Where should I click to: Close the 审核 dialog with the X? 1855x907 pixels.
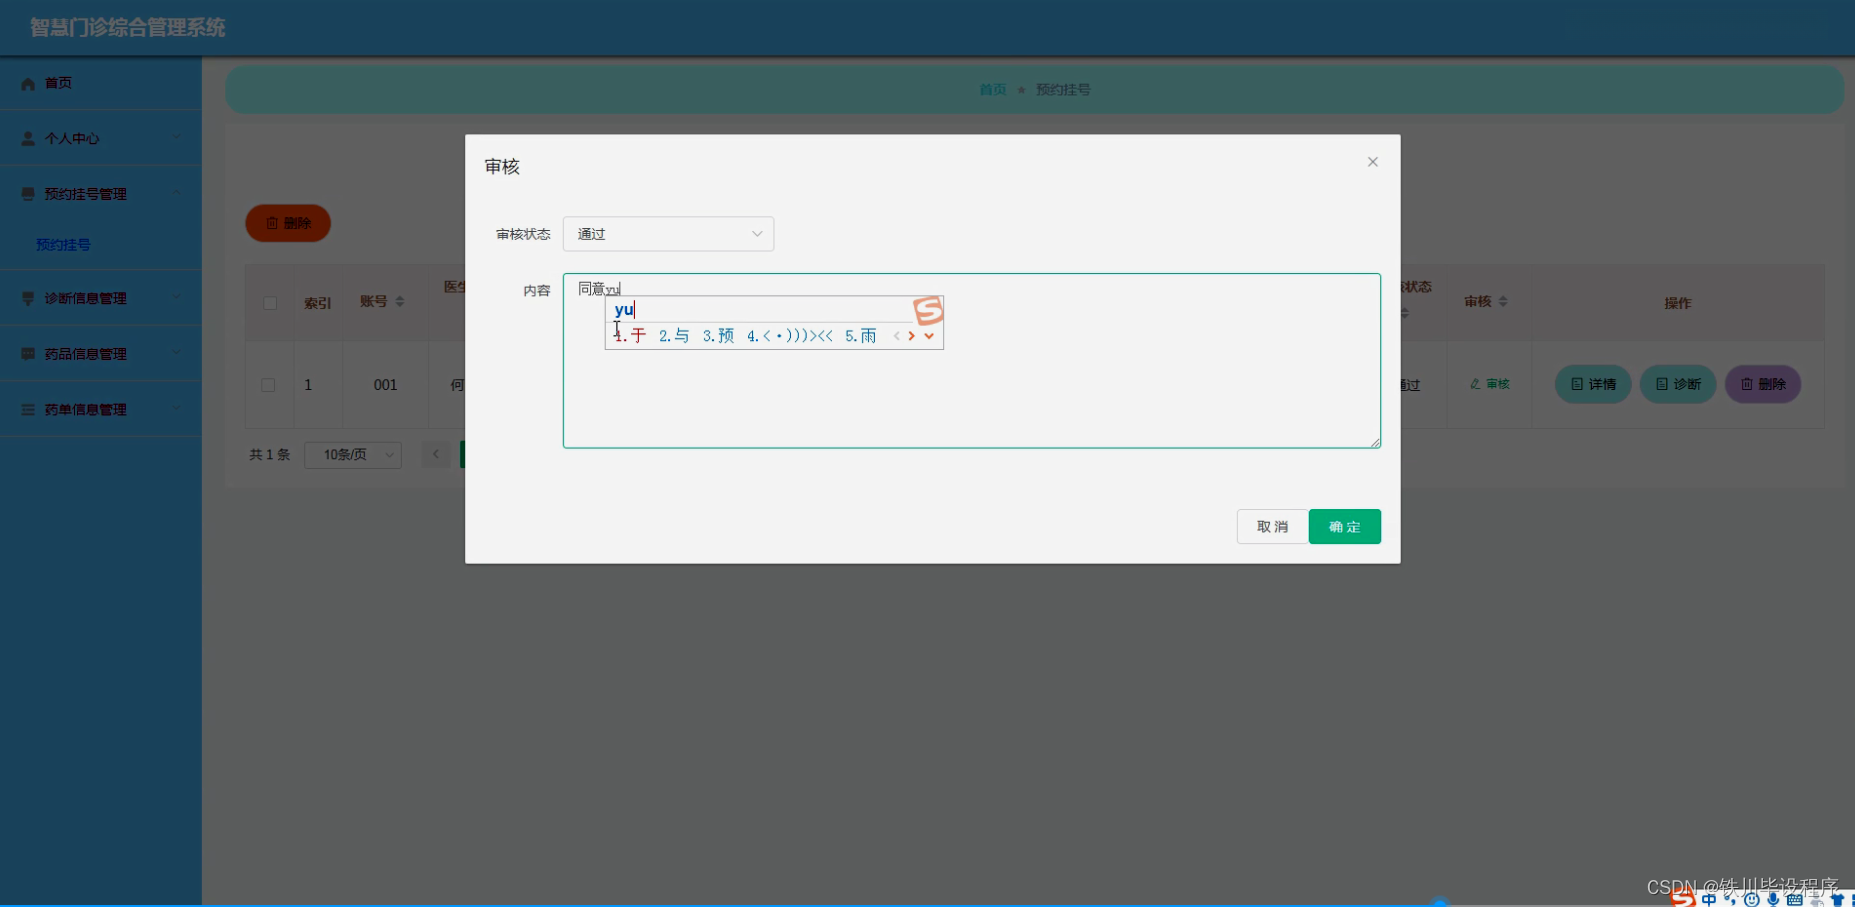click(1373, 162)
